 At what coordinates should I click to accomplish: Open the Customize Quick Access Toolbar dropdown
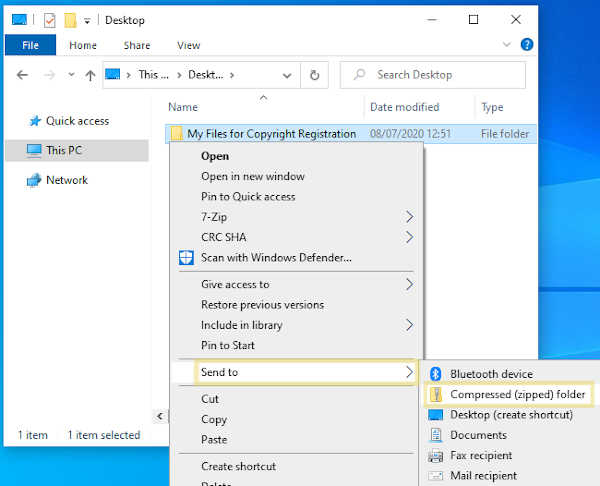(x=87, y=21)
